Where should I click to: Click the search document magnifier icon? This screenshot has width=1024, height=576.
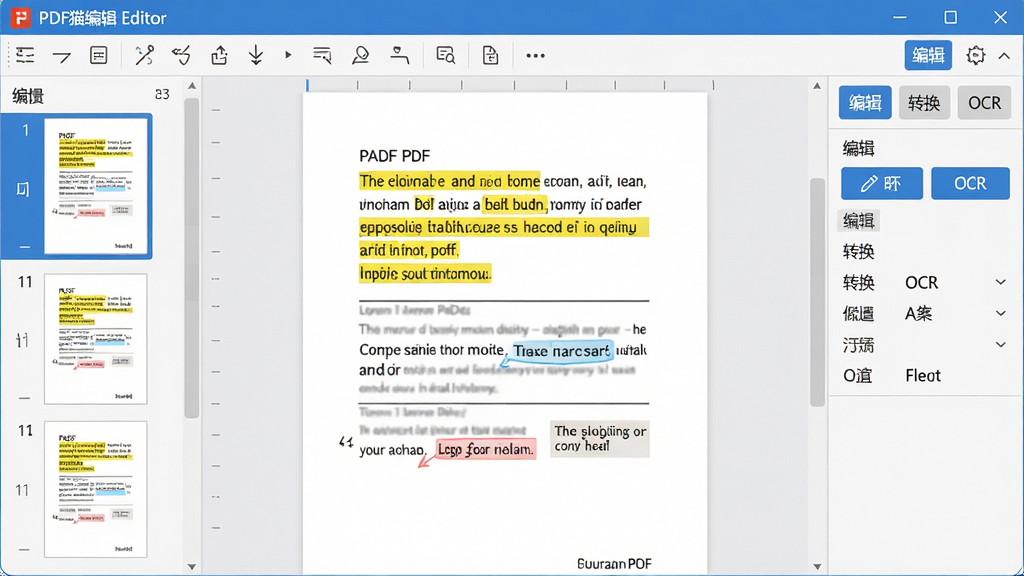pos(445,56)
